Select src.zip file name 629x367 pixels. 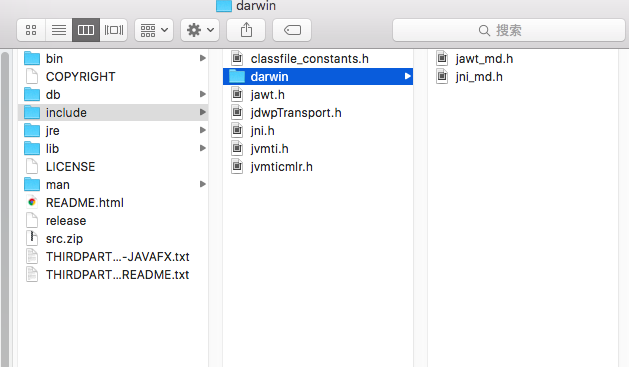(64, 239)
